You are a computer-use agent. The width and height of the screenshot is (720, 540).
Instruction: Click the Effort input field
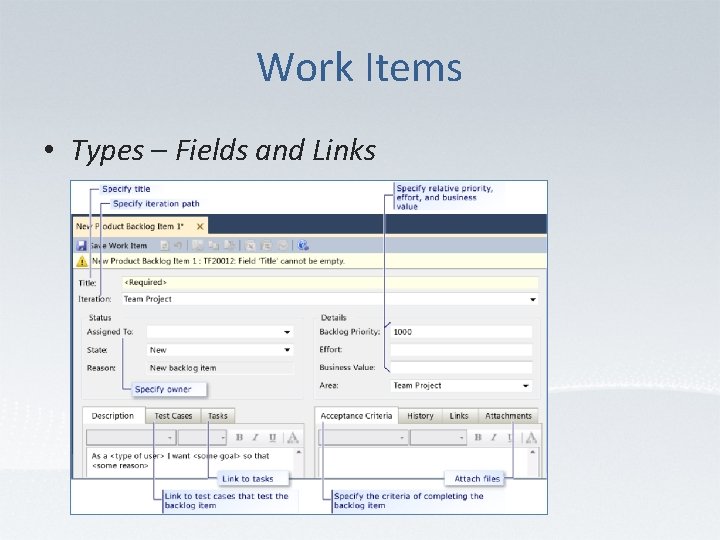coord(461,350)
